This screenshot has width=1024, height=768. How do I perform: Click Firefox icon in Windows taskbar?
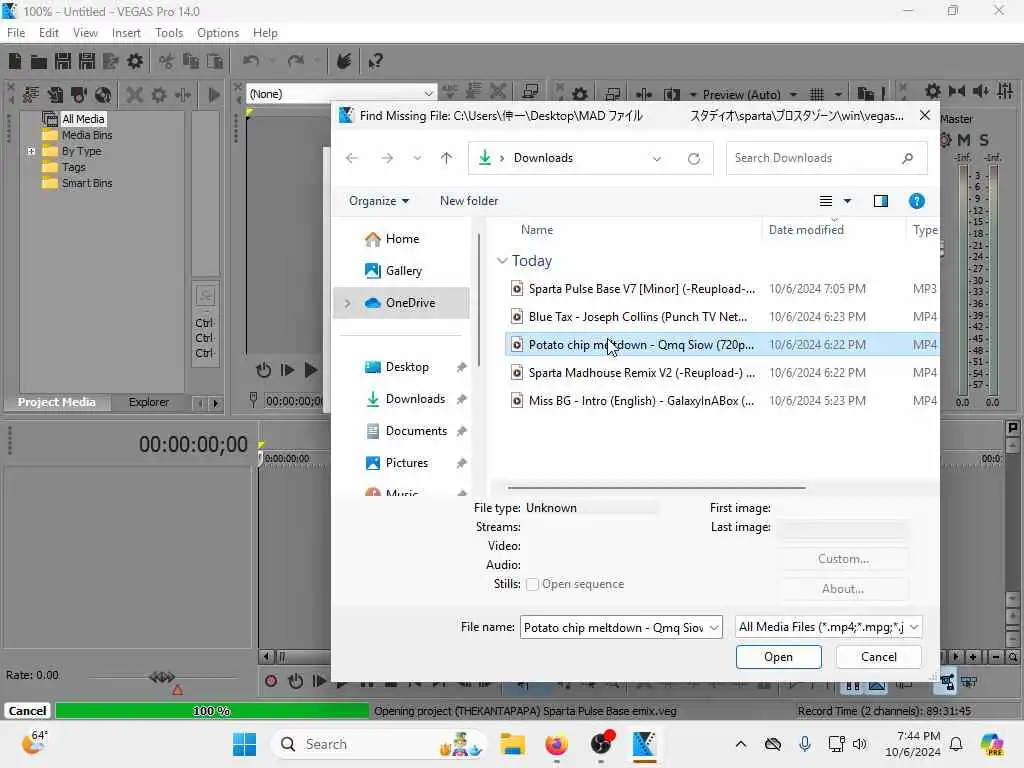pos(556,744)
